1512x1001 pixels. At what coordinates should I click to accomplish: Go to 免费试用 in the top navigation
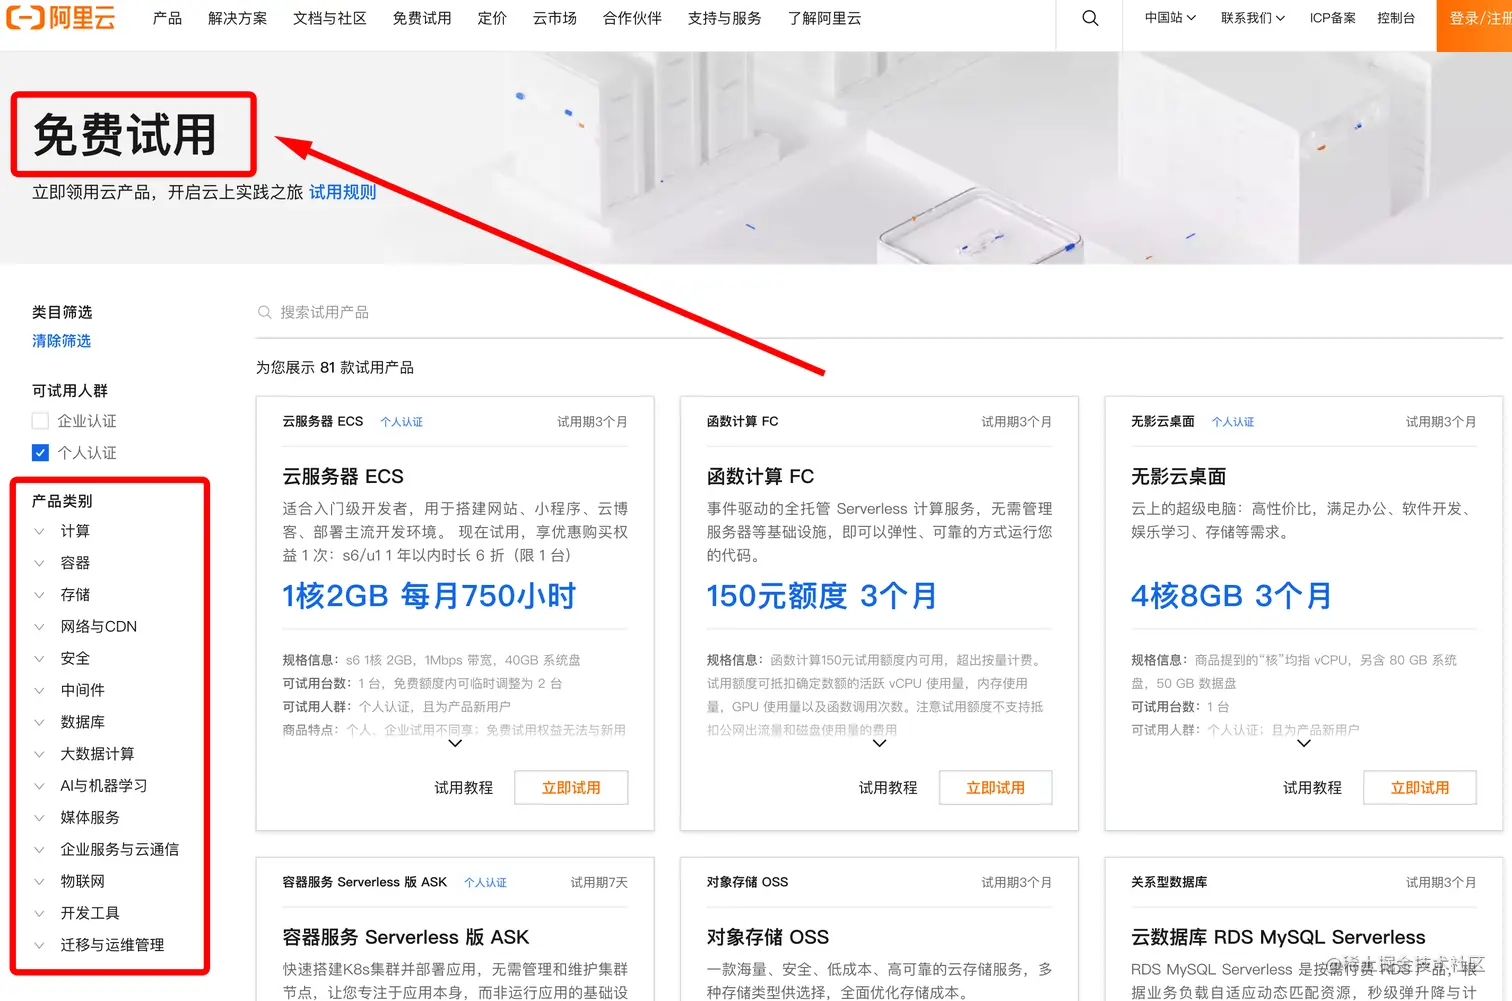(421, 18)
